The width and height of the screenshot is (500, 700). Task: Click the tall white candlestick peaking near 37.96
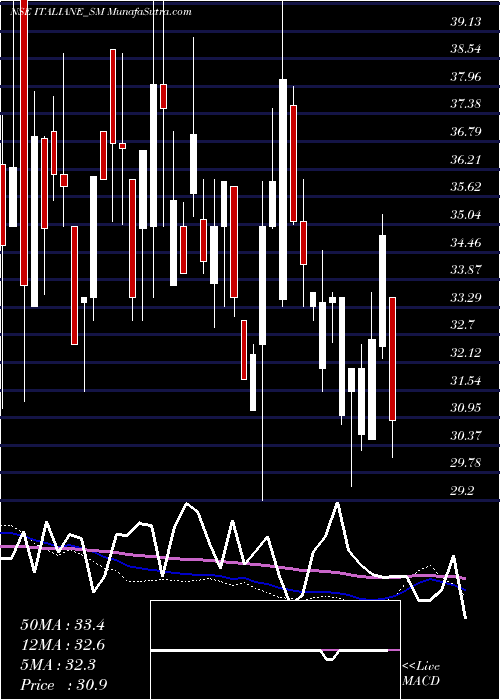point(283,189)
